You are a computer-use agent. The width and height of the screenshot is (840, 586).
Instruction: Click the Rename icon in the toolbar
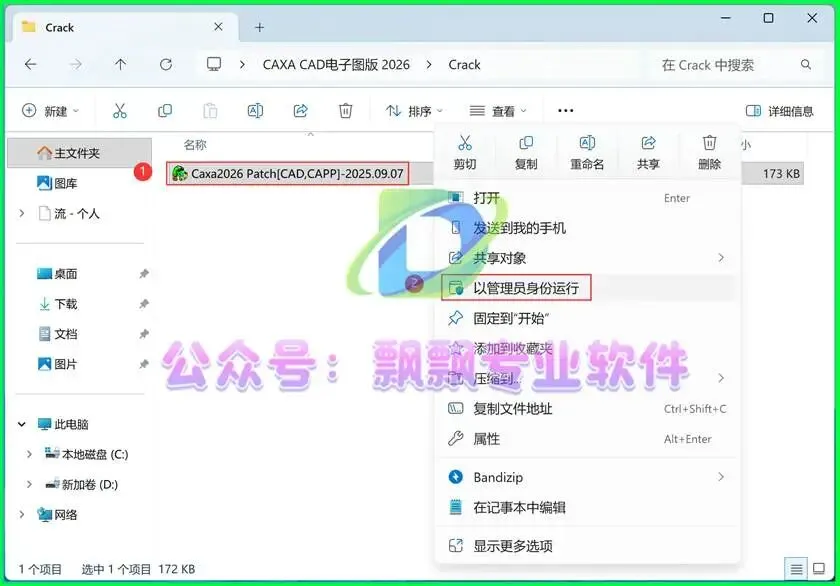(255, 111)
